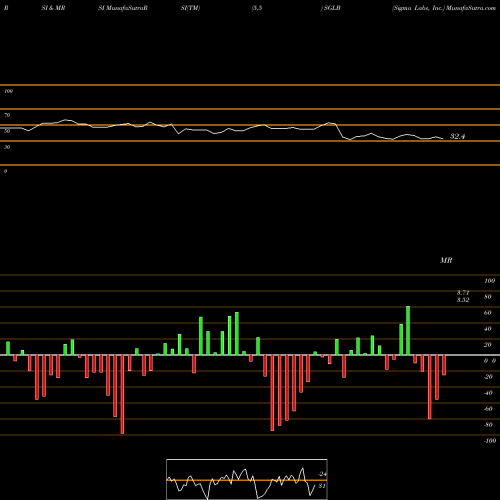This screenshot has height=500, width=500.
Task: Open the mini oscillator chart thumbnail at bottom
Action: (247, 479)
